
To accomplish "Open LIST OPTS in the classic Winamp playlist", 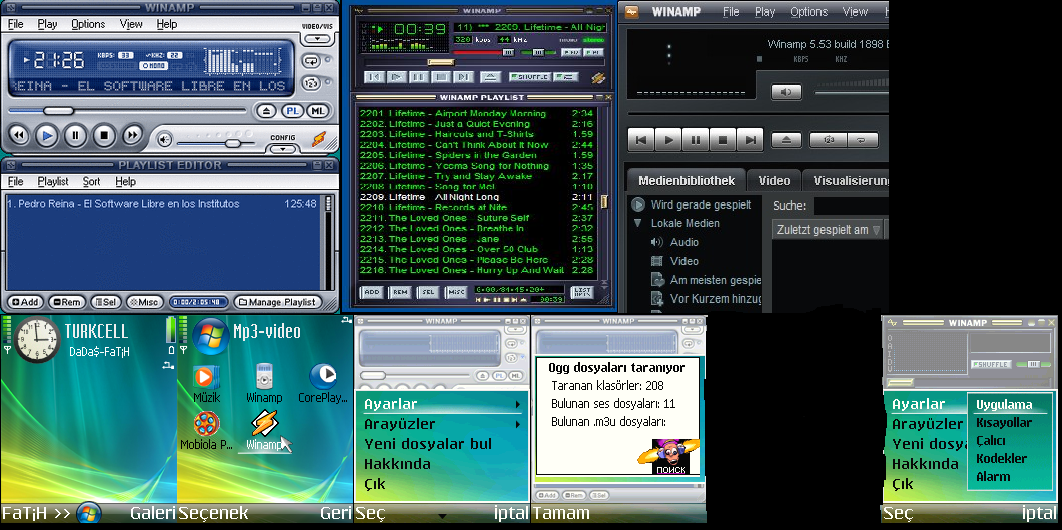I will 582,292.
